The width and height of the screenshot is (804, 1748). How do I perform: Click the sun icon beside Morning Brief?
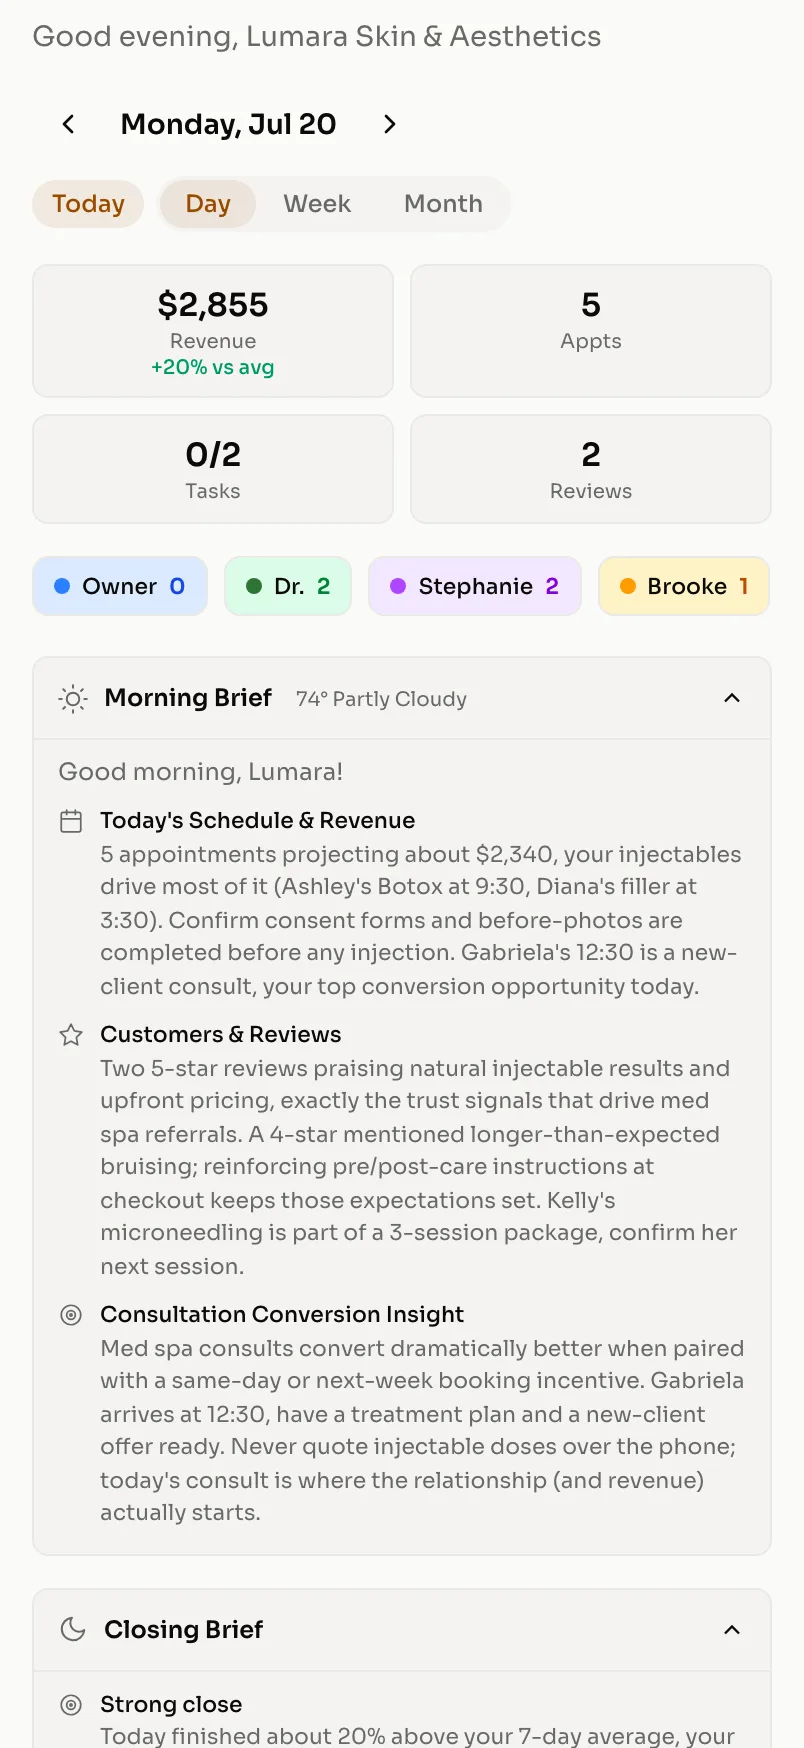coord(73,698)
